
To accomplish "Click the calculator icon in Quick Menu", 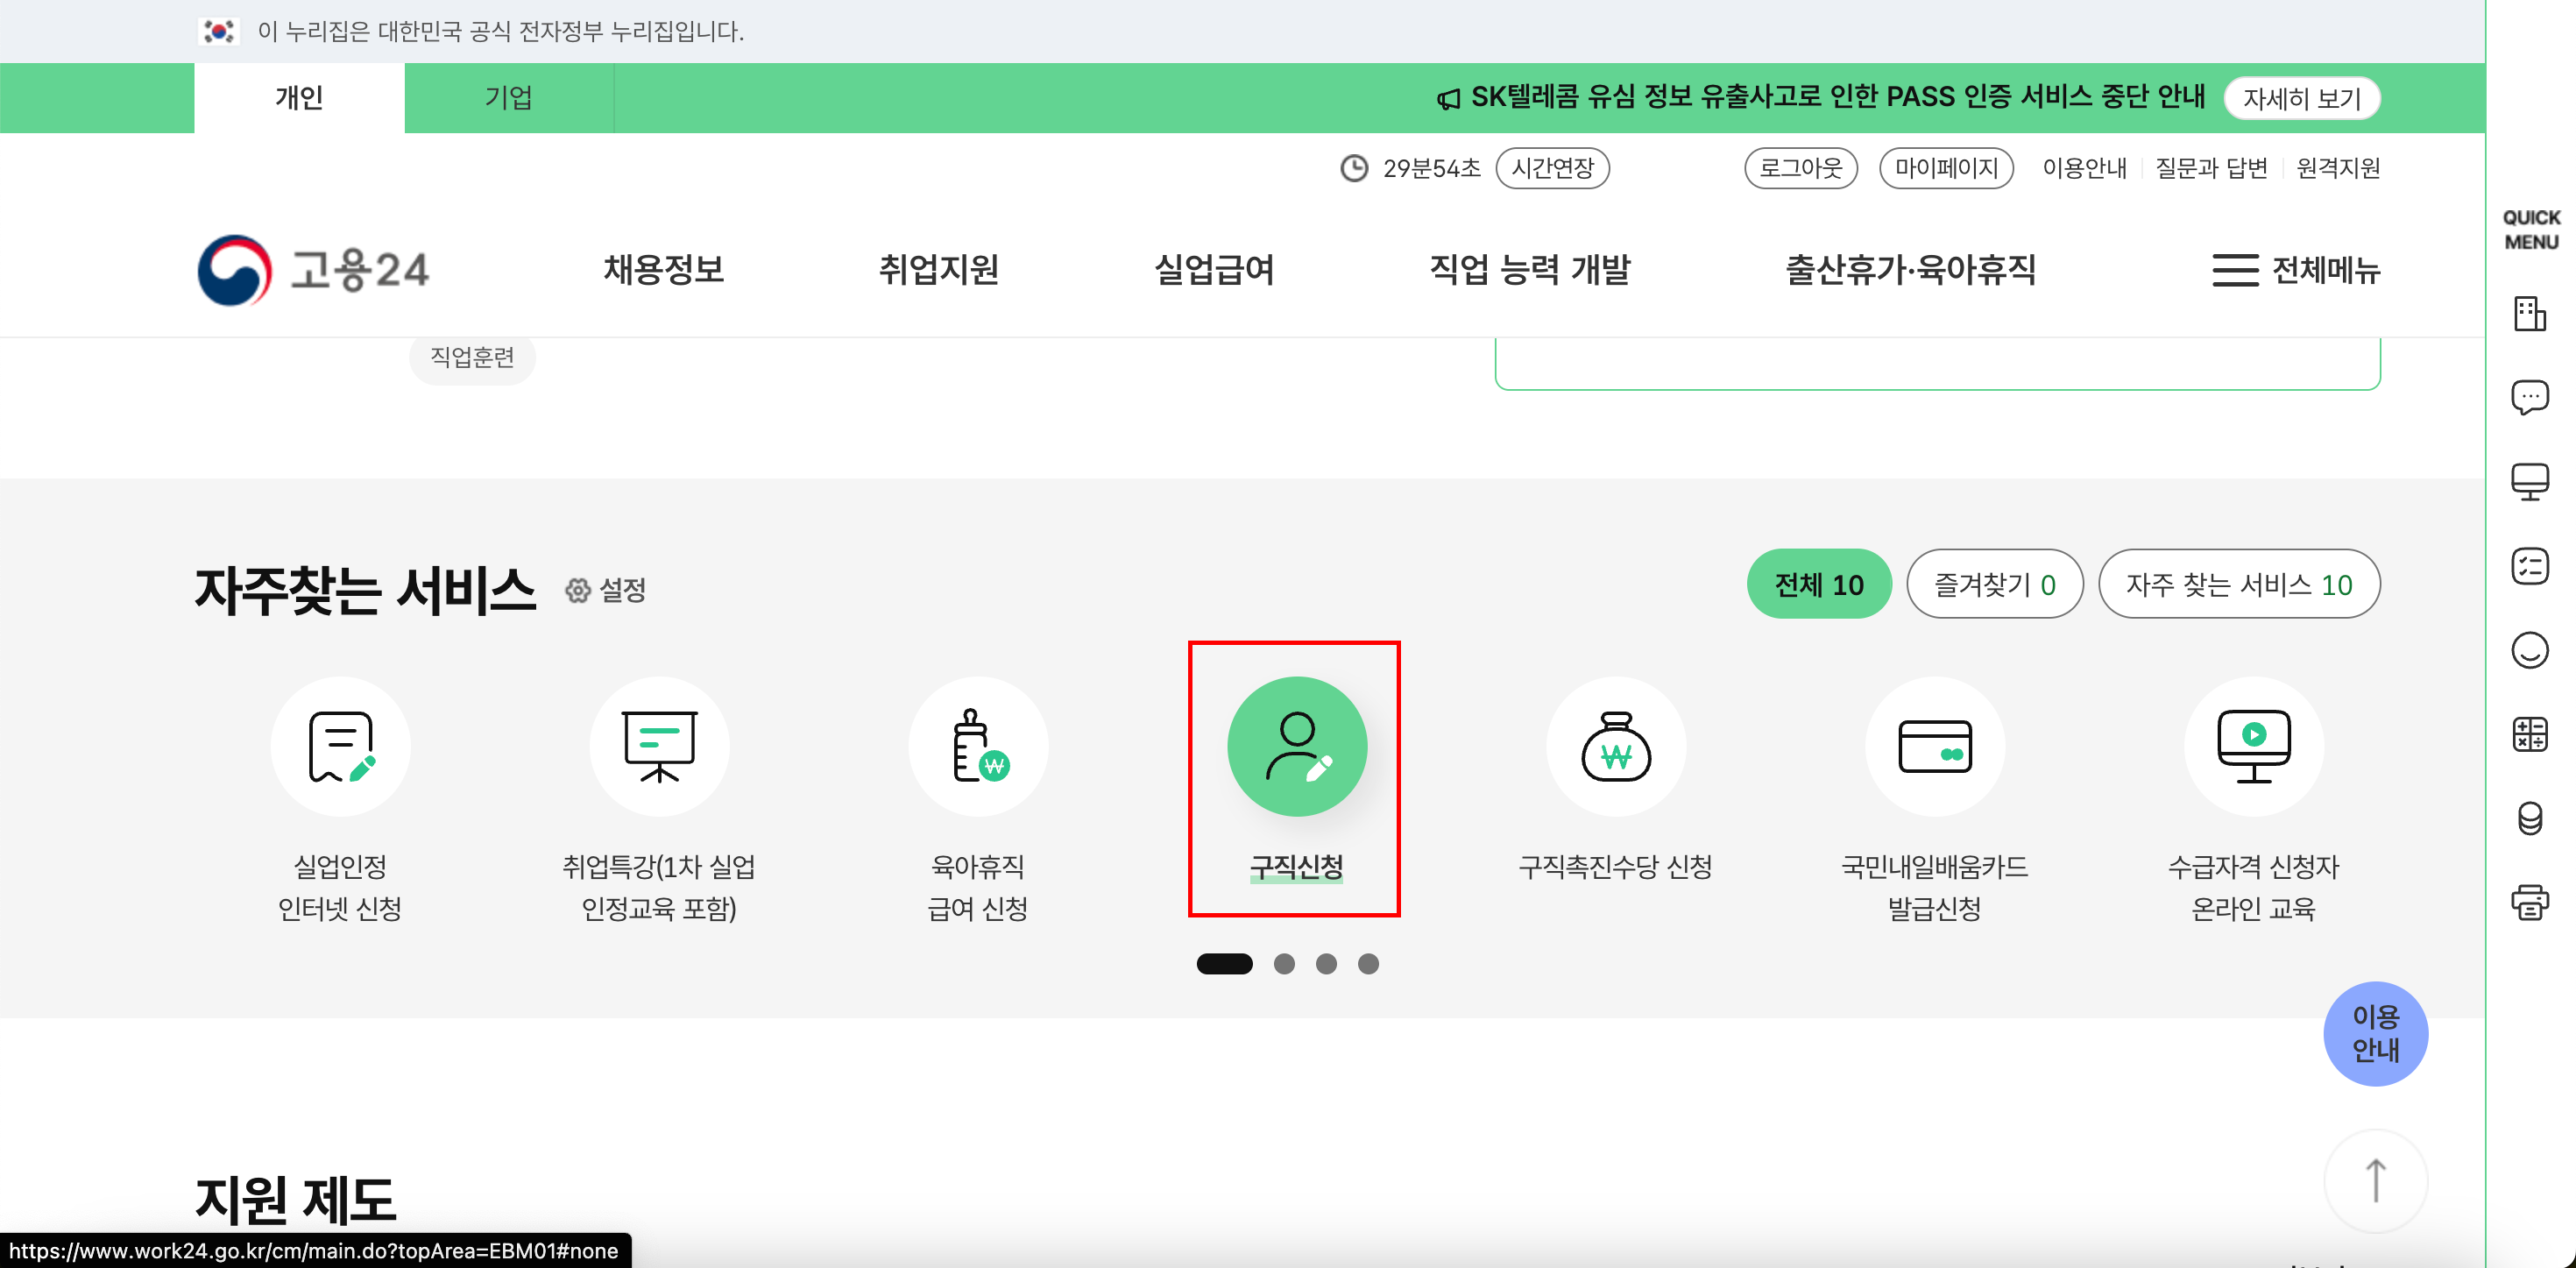I will point(2530,734).
